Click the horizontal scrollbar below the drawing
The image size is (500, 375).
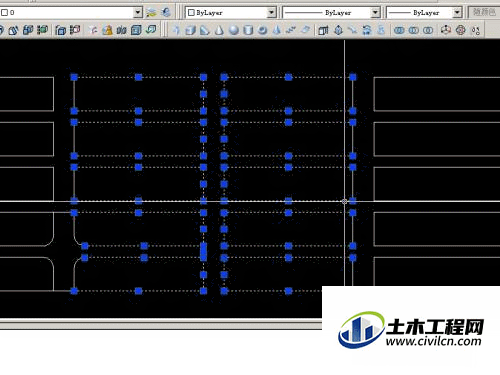[161, 325]
